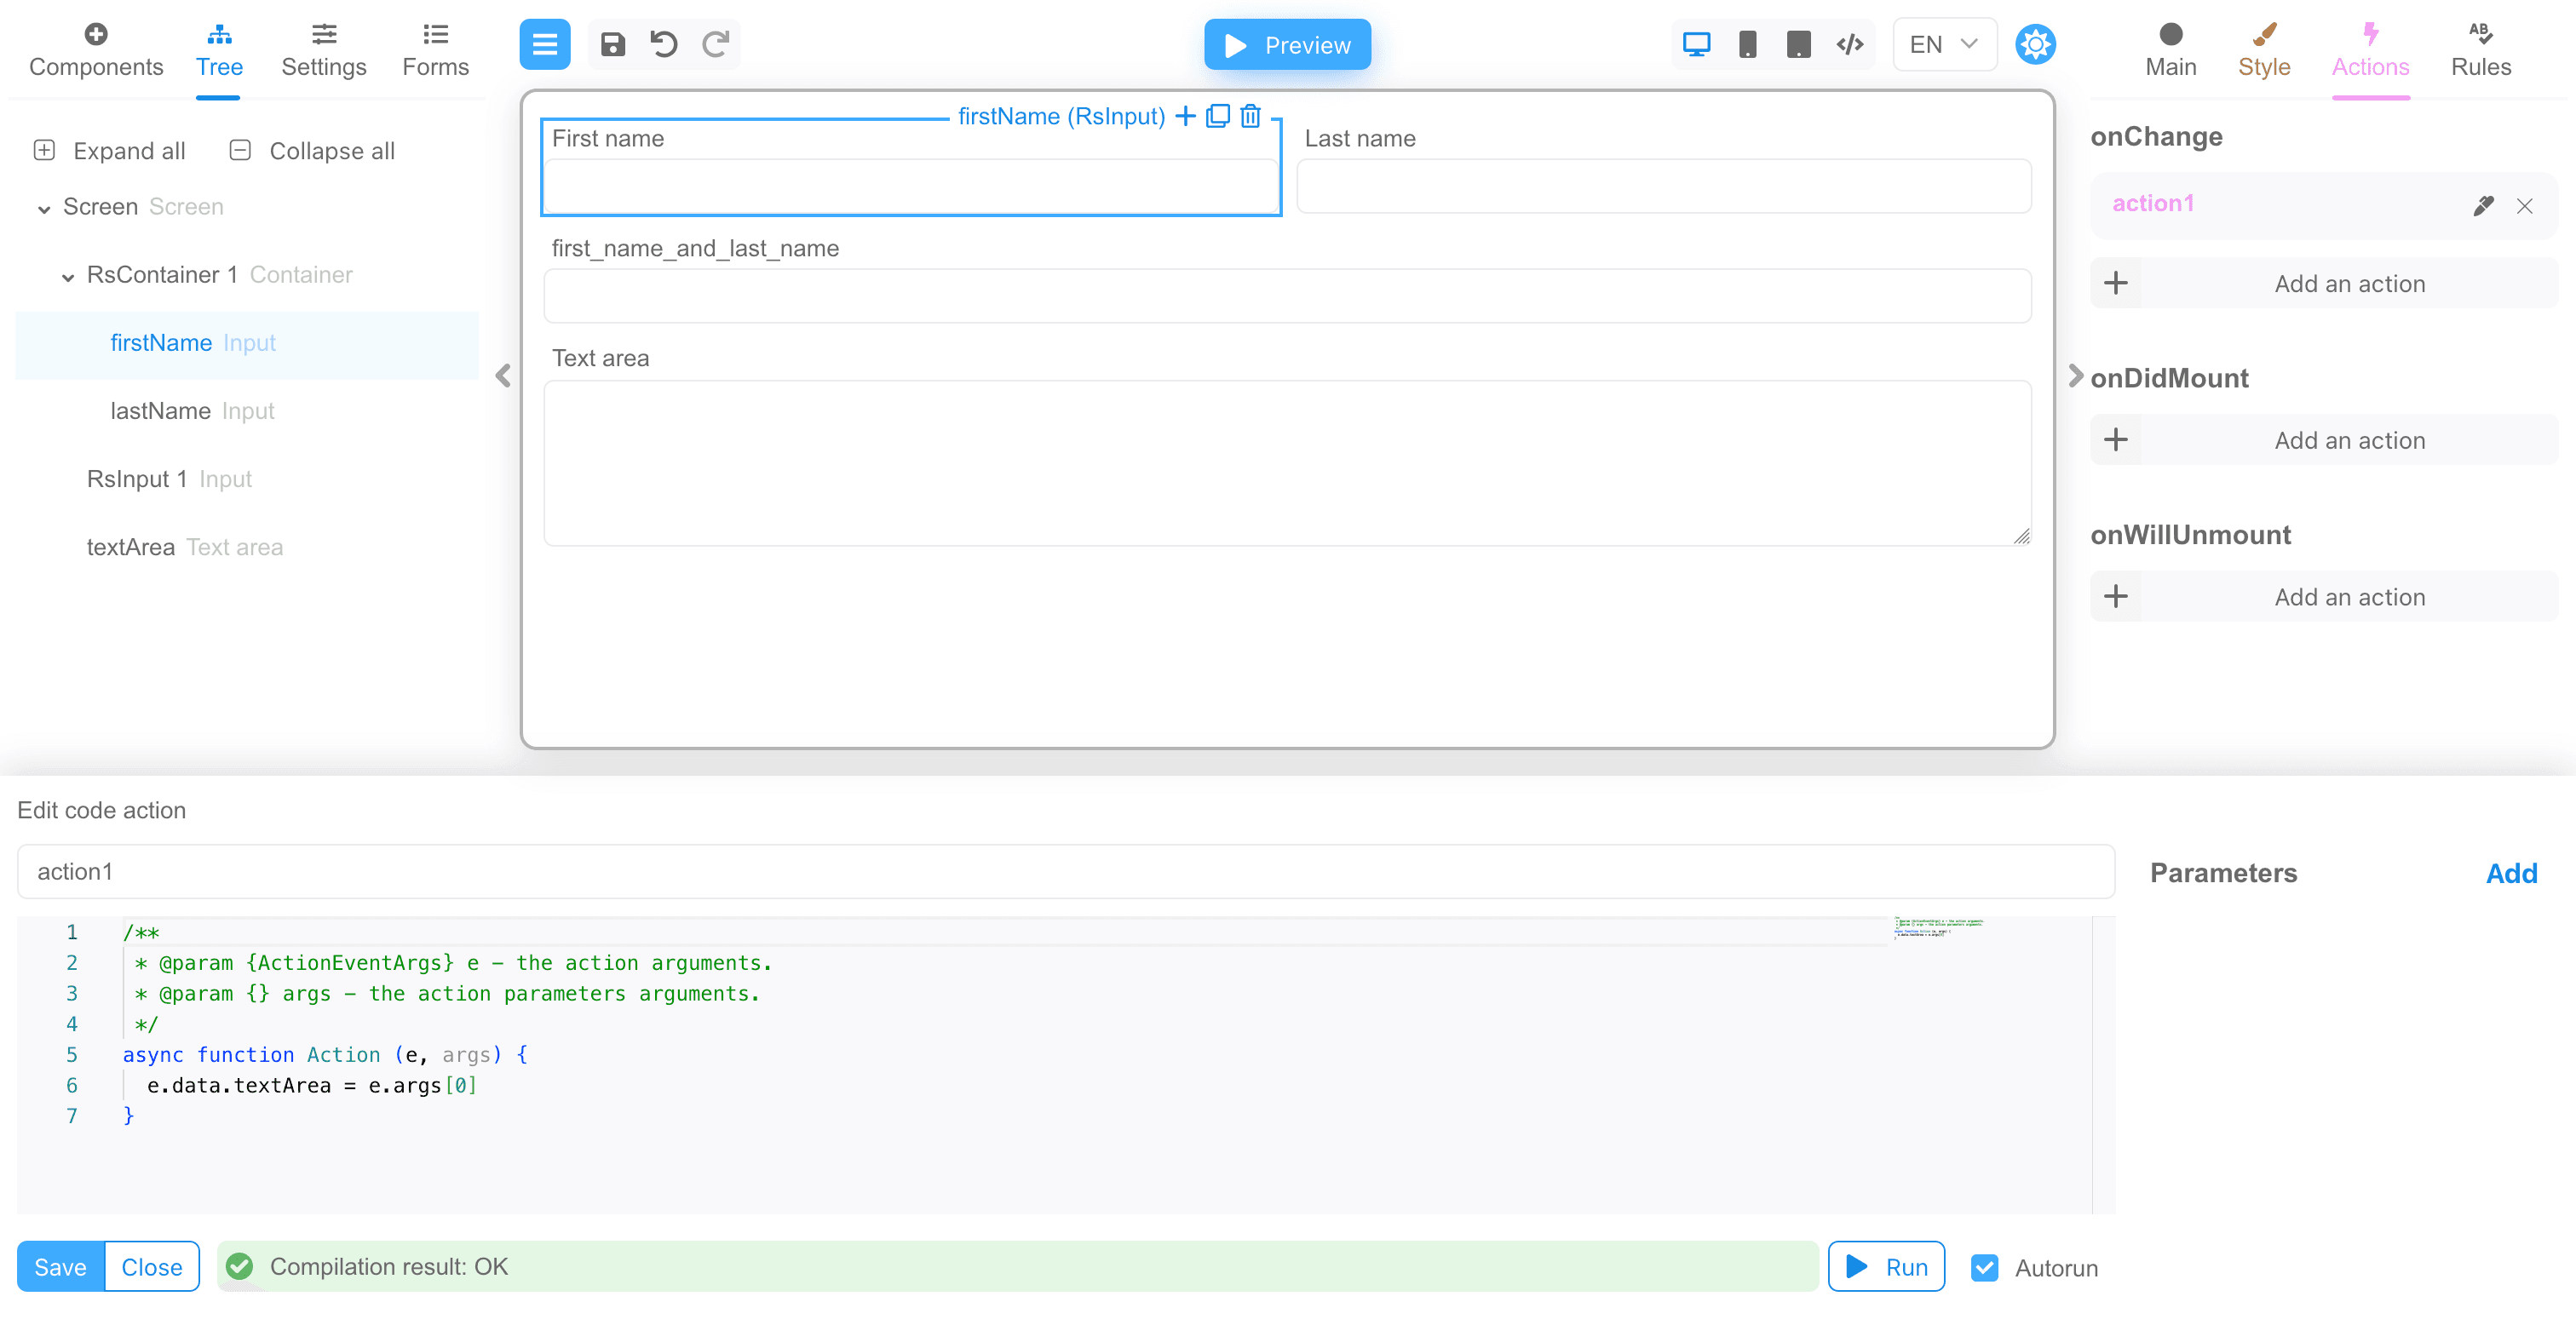Viewport: 2576px width, 1325px height.
Task: Switch to the Style tab
Action: (x=2263, y=50)
